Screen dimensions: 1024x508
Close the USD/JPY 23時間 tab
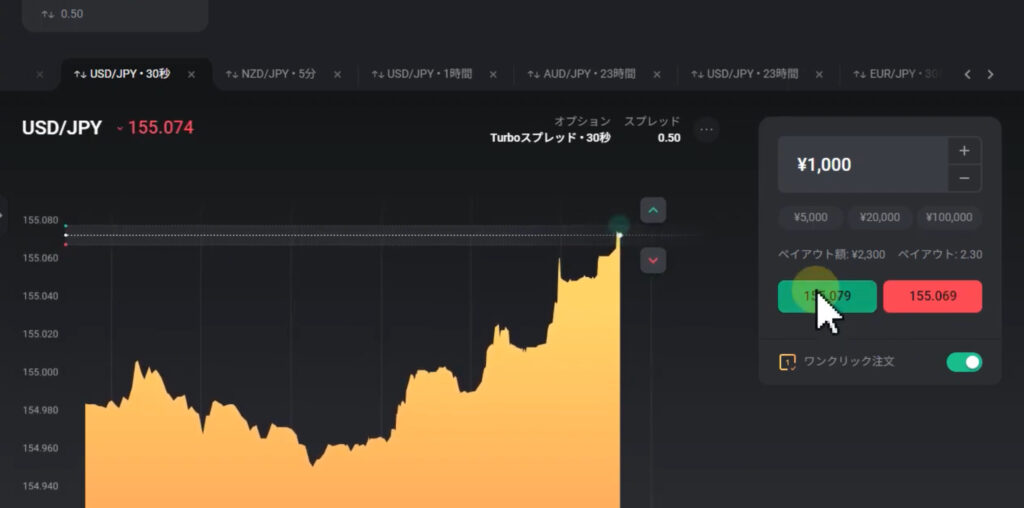point(819,74)
